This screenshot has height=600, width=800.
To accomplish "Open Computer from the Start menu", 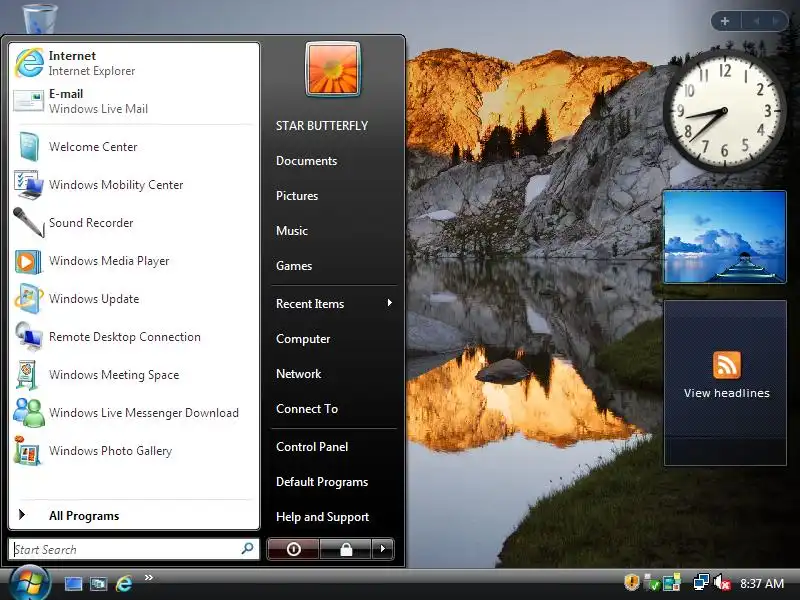I will [x=303, y=339].
